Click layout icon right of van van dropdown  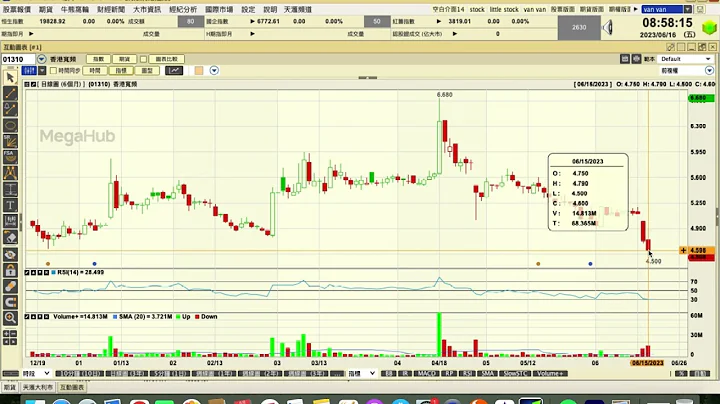point(700,9)
